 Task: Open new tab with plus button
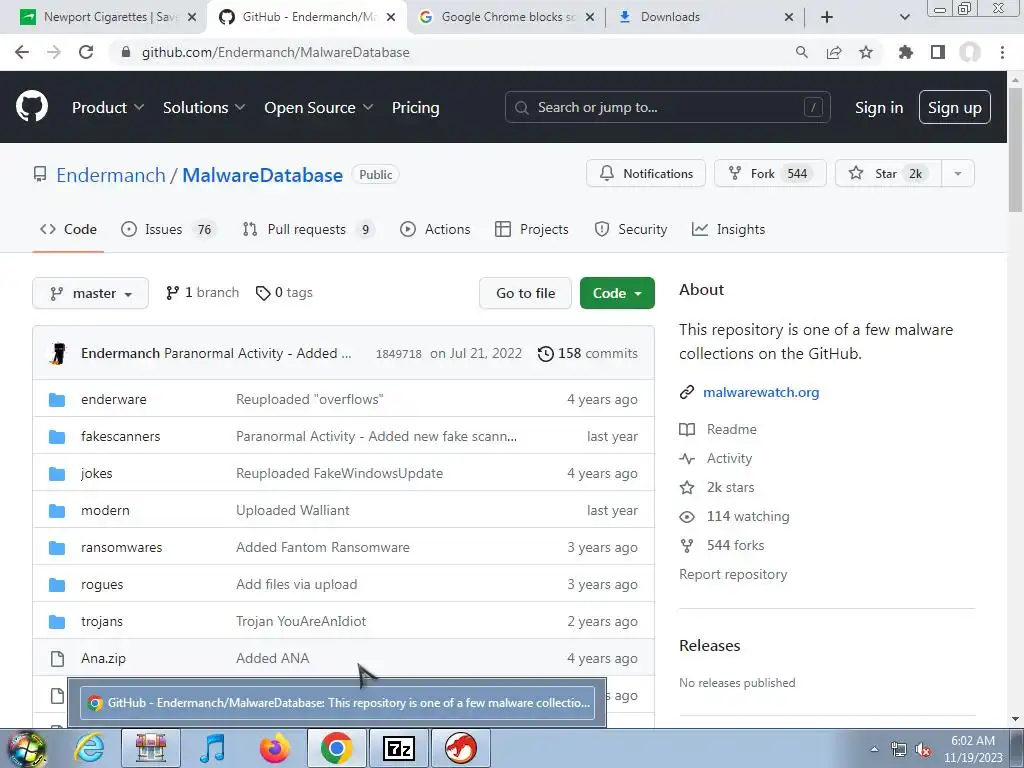(827, 17)
